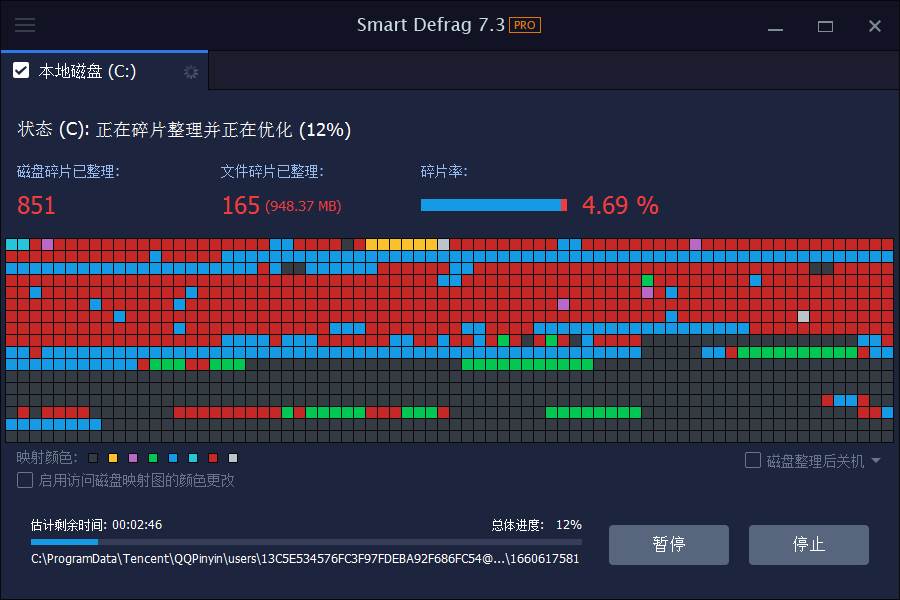Click the overall defrag progress bar
Screen dimensions: 900x600
point(305,541)
